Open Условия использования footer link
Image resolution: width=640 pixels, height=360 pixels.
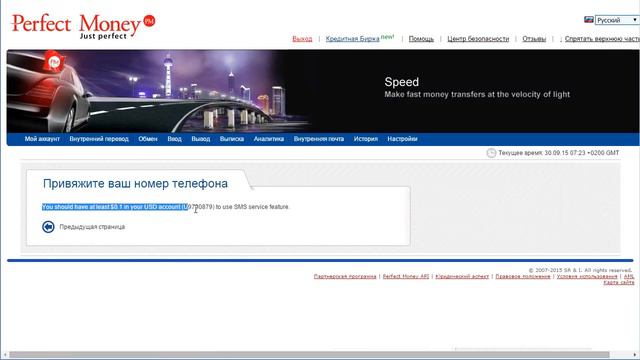(587, 276)
